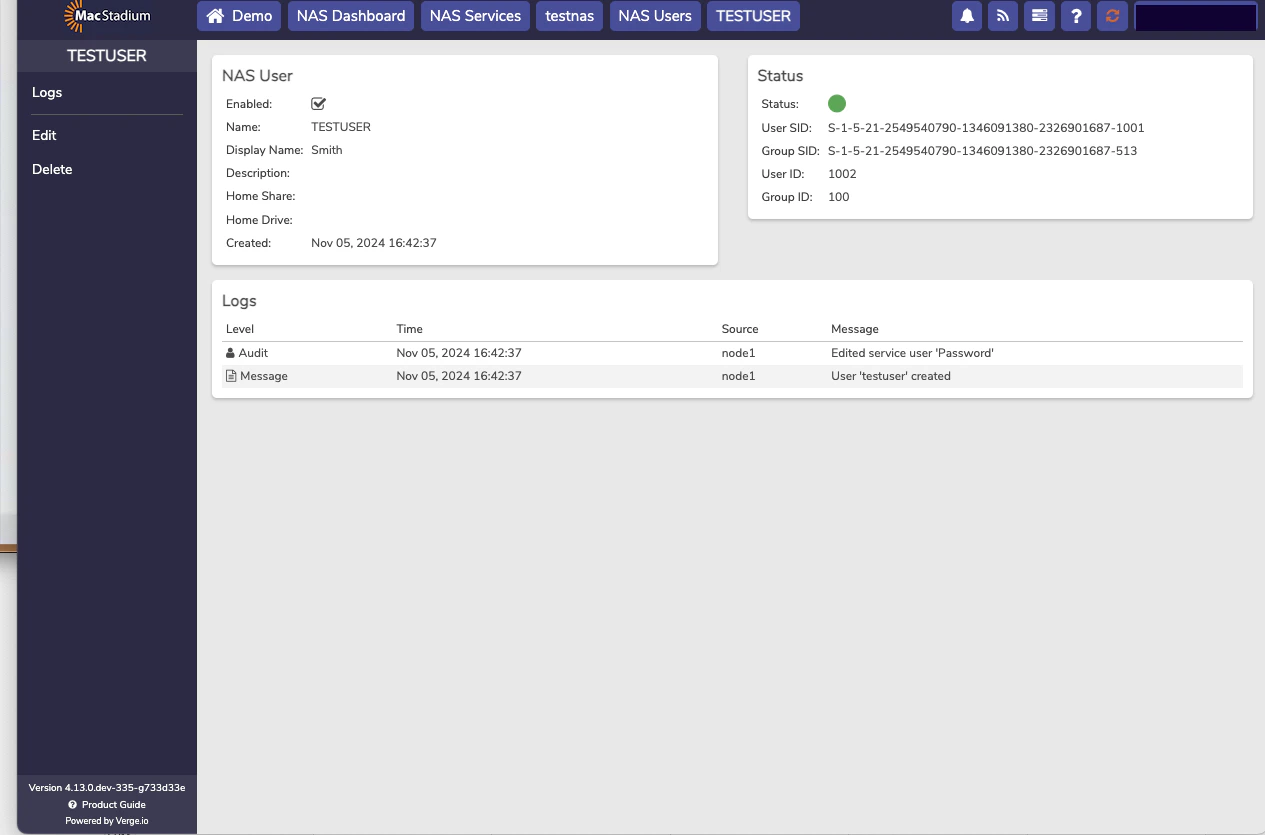
Task: Click the green status indicator
Action: coord(837,103)
